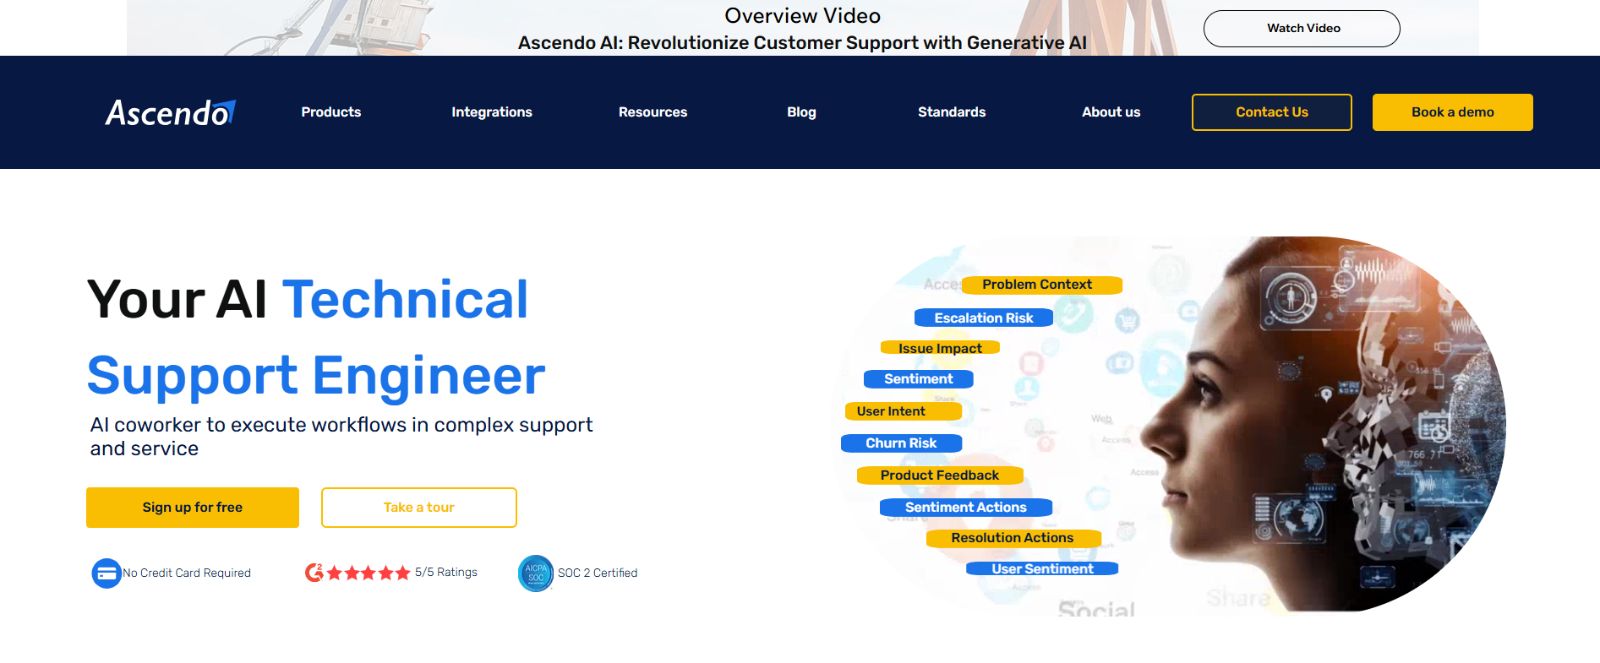Click the Take a tour button

click(419, 507)
